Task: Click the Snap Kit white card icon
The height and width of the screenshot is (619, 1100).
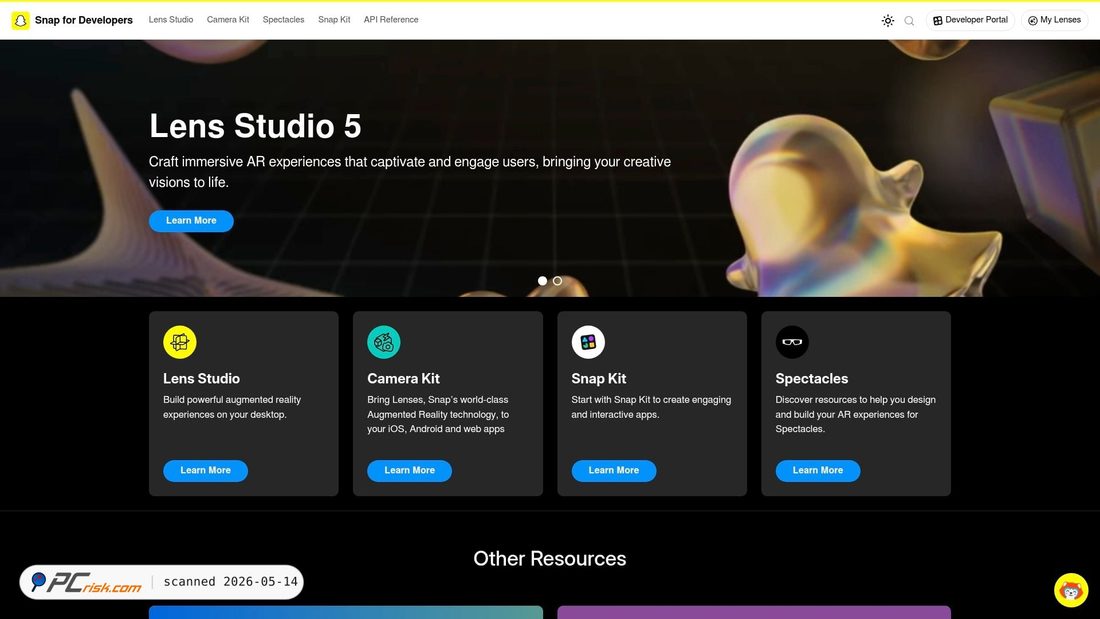Action: (x=588, y=342)
